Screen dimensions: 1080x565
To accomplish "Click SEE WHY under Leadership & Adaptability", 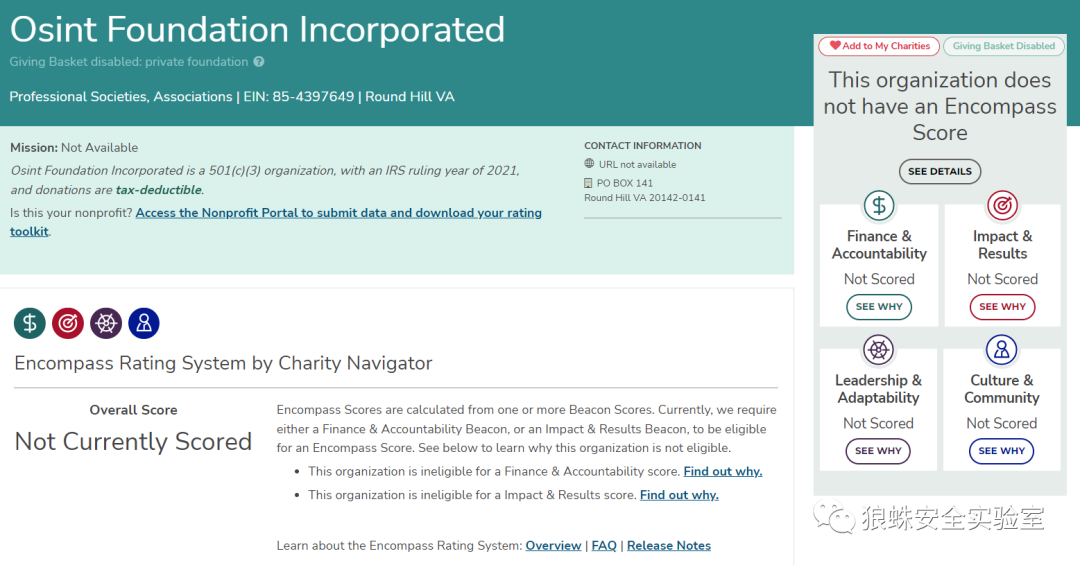I will [x=878, y=451].
